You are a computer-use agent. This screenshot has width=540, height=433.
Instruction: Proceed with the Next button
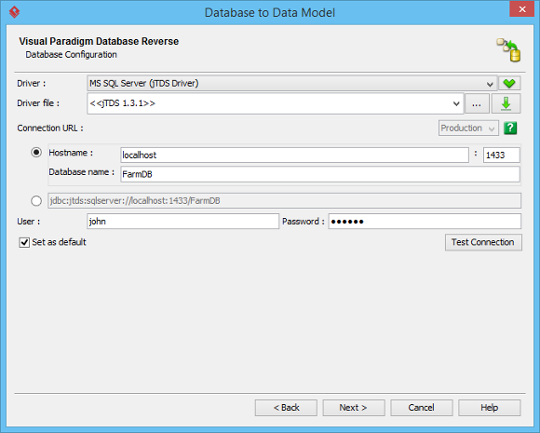pos(354,408)
